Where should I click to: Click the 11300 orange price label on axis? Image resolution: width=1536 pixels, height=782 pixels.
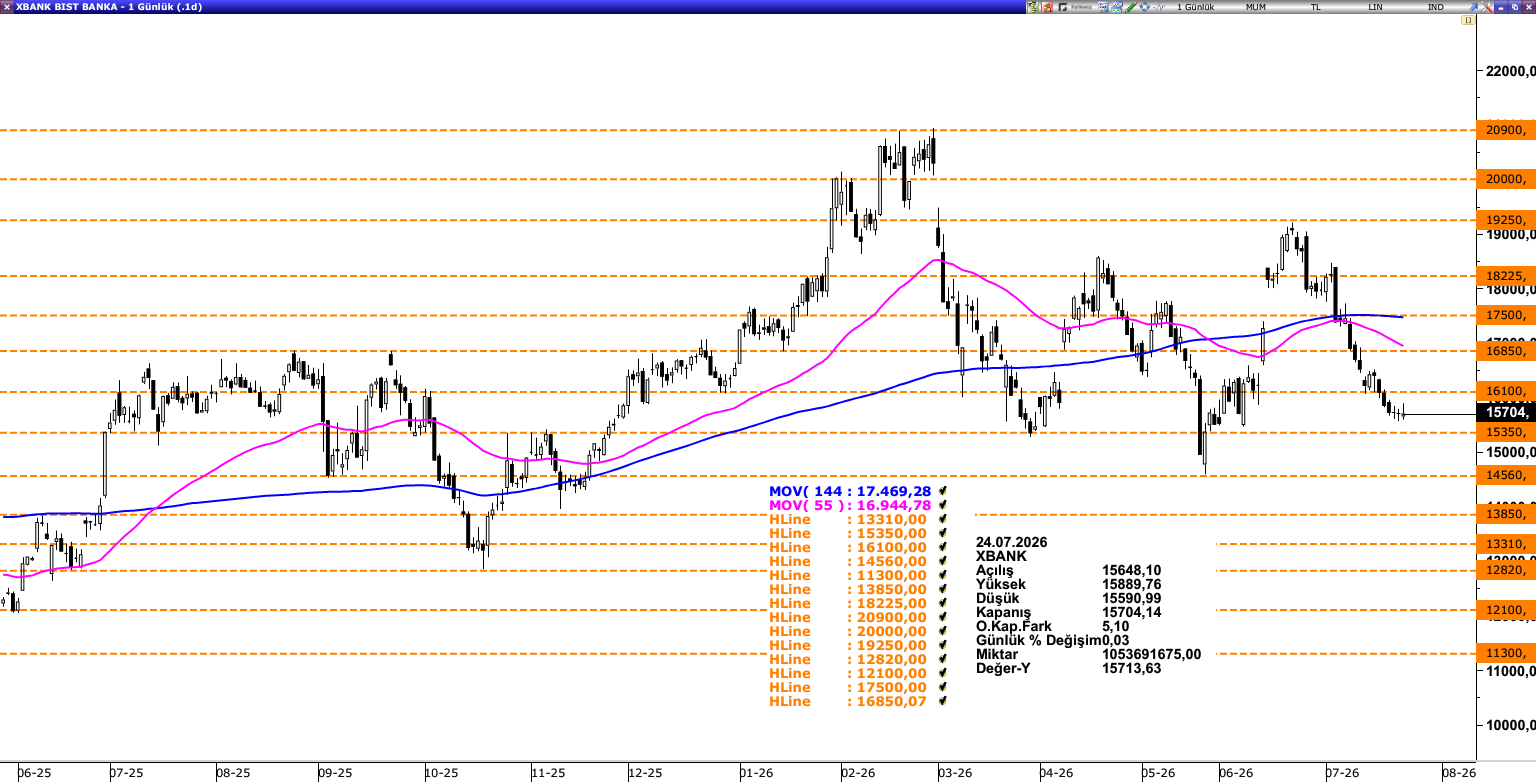click(1505, 654)
